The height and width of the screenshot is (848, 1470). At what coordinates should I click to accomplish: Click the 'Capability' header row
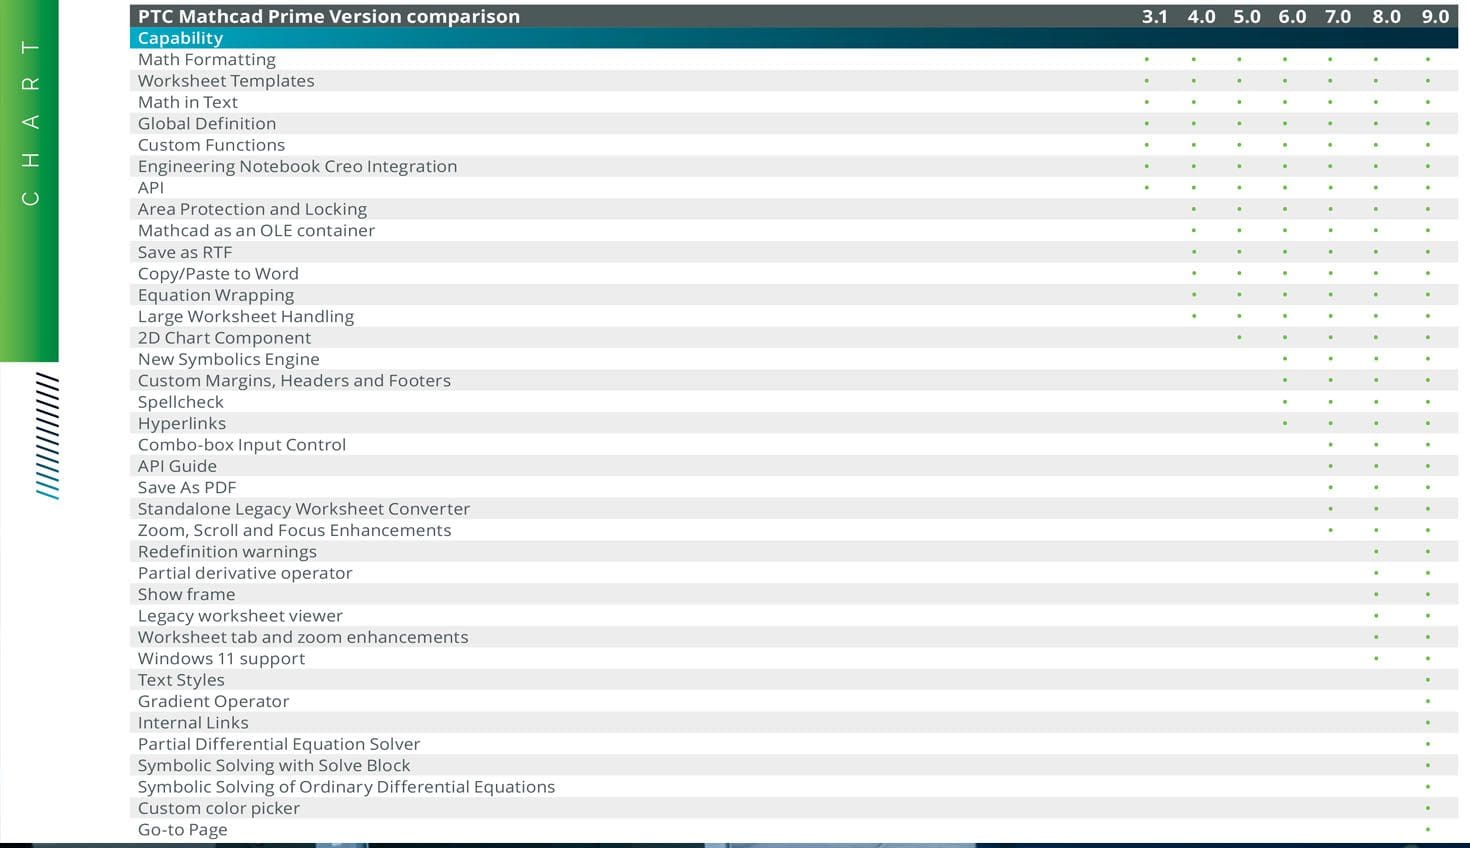coord(794,38)
